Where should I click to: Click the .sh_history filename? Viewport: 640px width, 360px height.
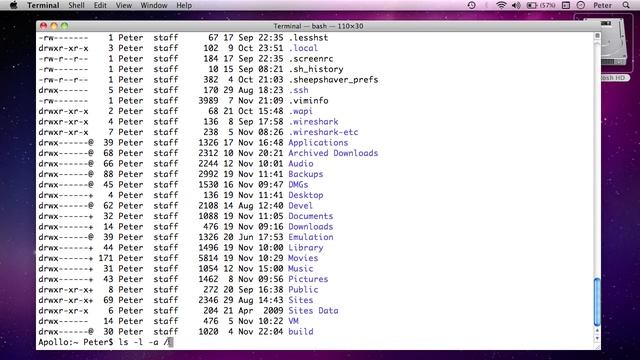(316, 69)
